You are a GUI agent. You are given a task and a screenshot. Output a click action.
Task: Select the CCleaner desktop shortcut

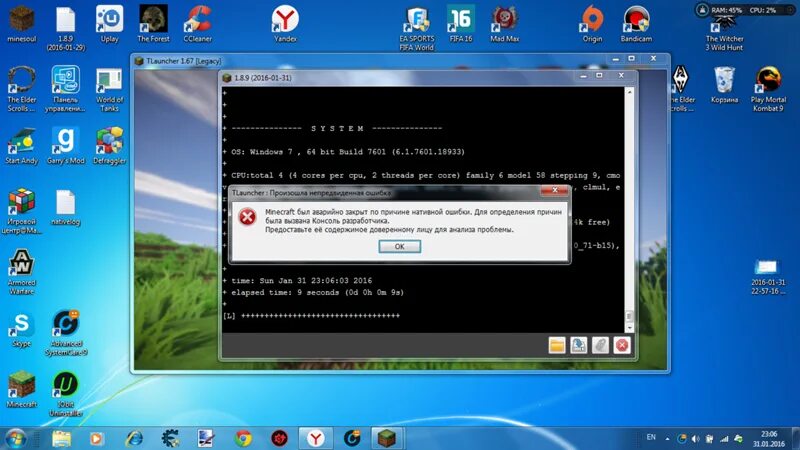pyautogui.click(x=197, y=24)
